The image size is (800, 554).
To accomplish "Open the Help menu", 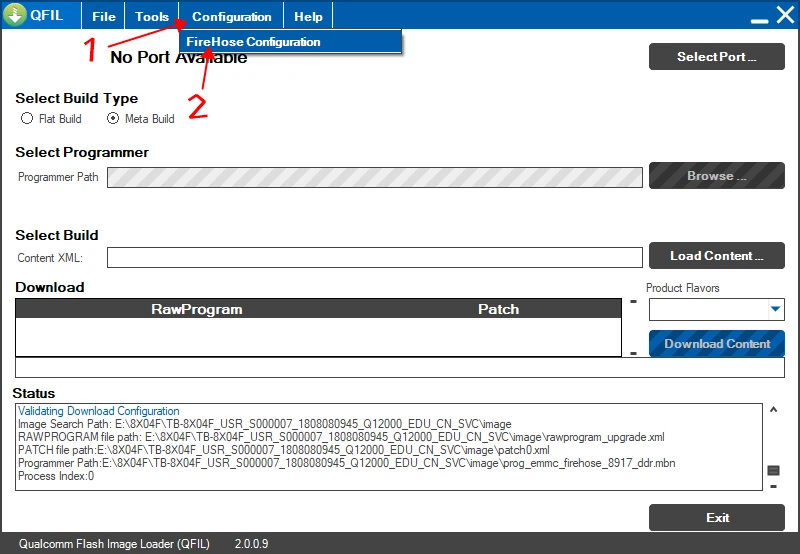I will tap(308, 16).
